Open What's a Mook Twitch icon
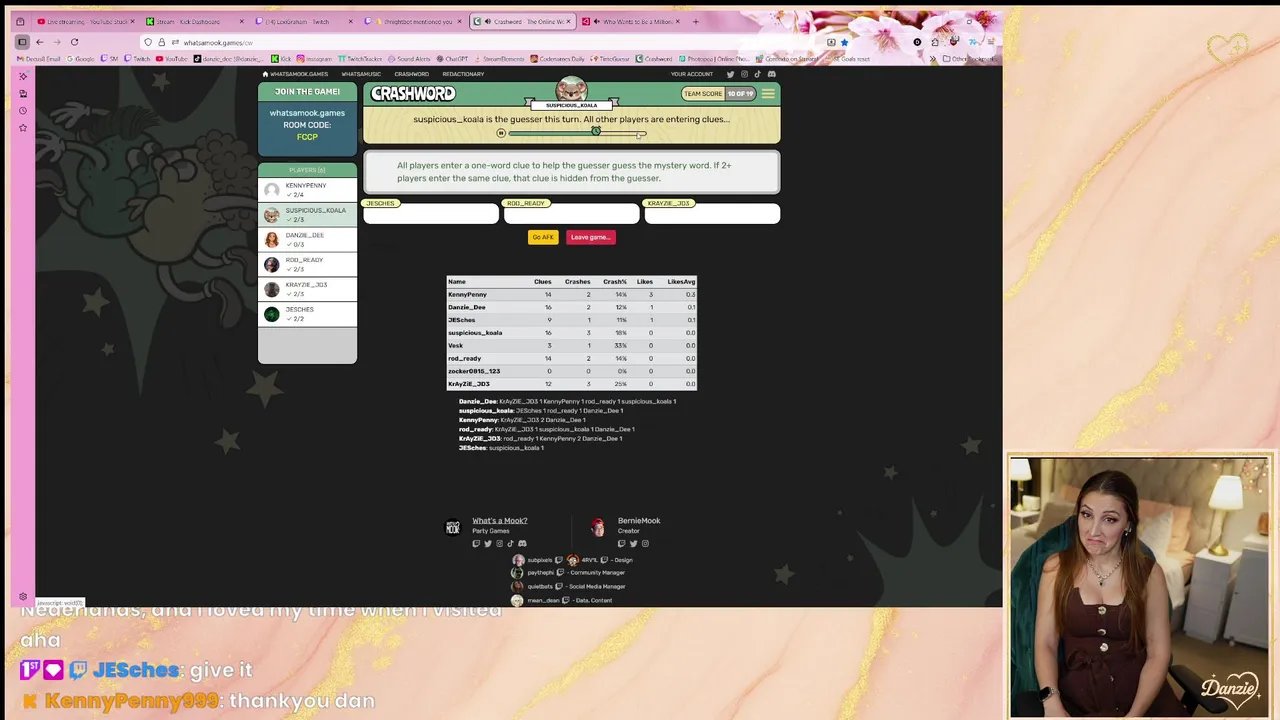Image resolution: width=1280 pixels, height=720 pixels. [x=476, y=544]
